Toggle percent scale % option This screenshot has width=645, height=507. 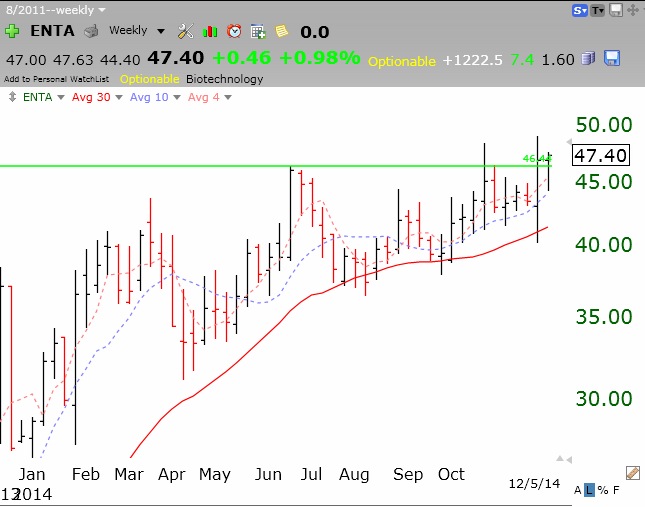pyautogui.click(x=603, y=491)
